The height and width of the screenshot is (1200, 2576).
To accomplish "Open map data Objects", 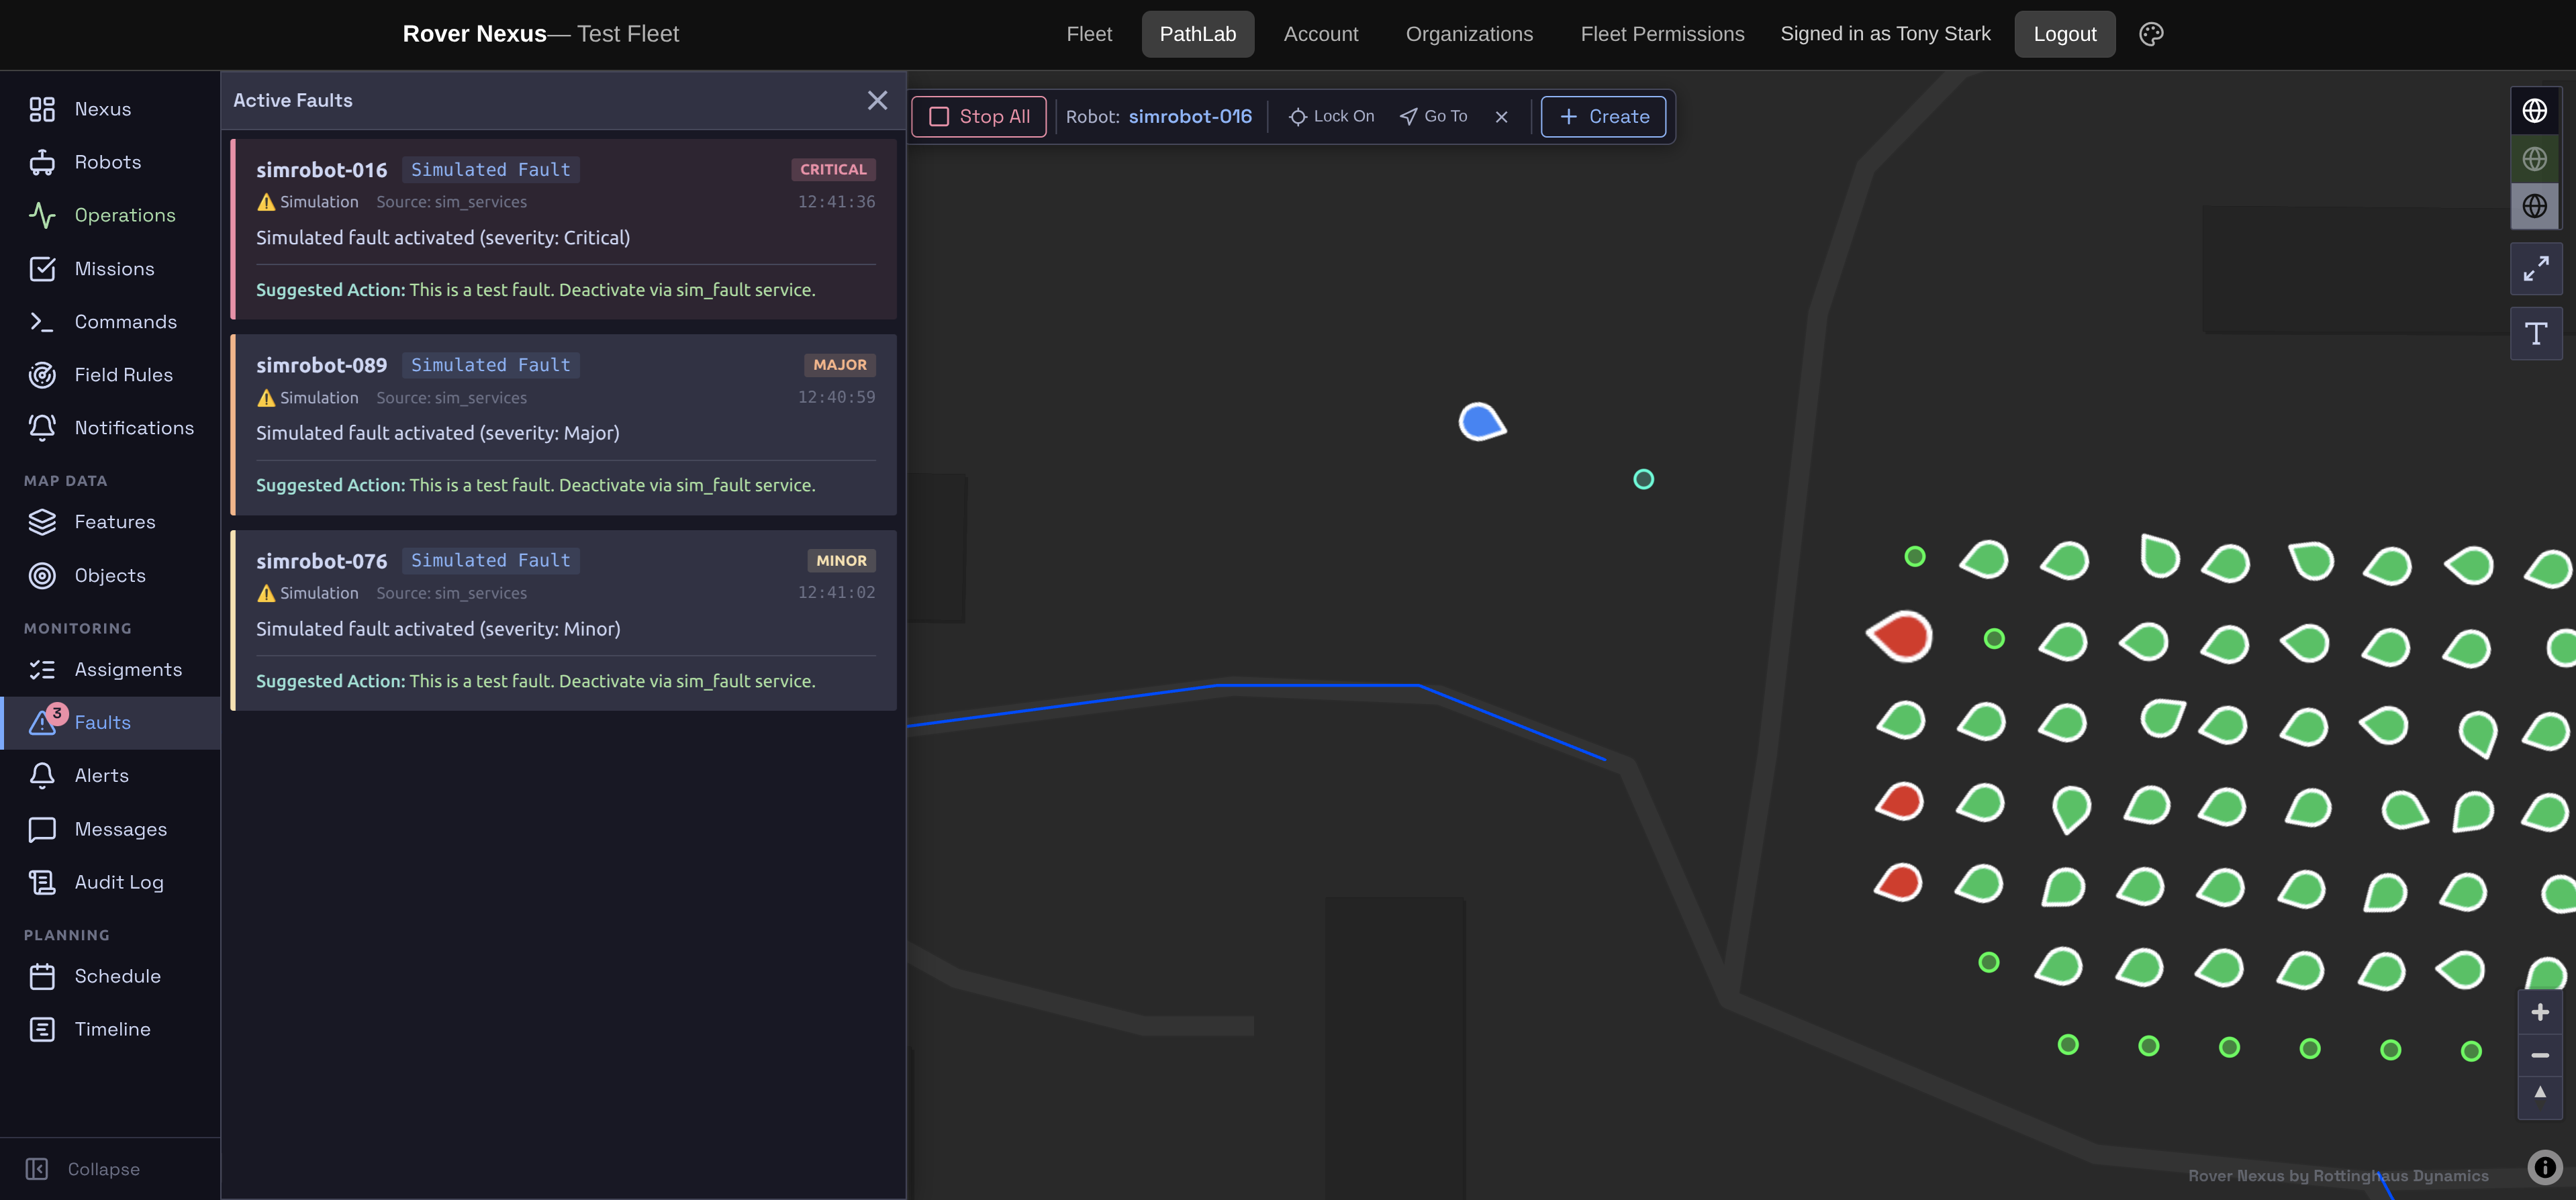I will [110, 575].
